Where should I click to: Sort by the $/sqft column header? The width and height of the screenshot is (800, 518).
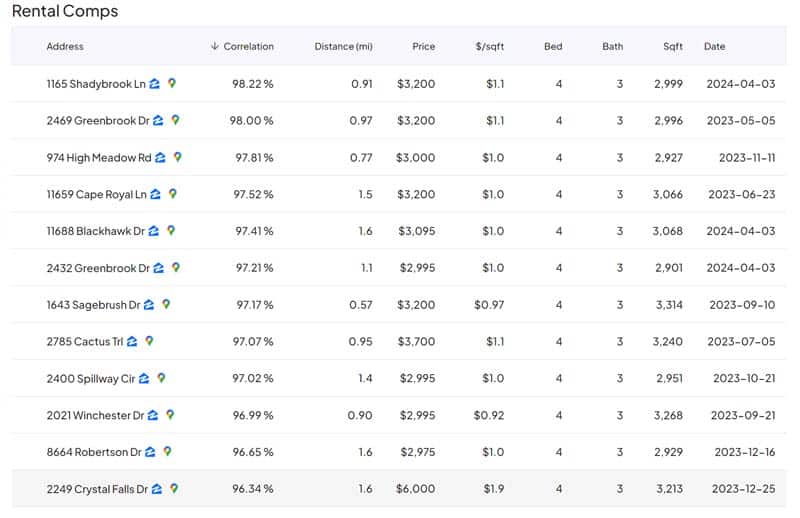point(490,47)
